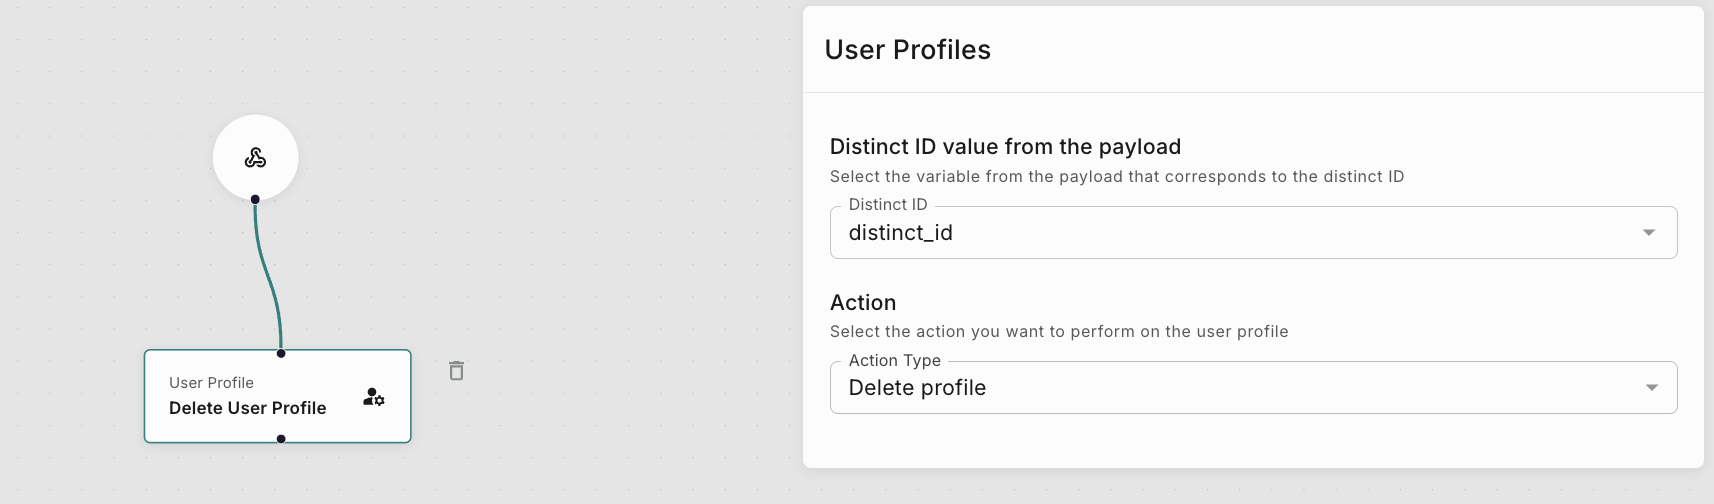Click the Action section heading
The width and height of the screenshot is (1714, 504).
[x=863, y=303]
